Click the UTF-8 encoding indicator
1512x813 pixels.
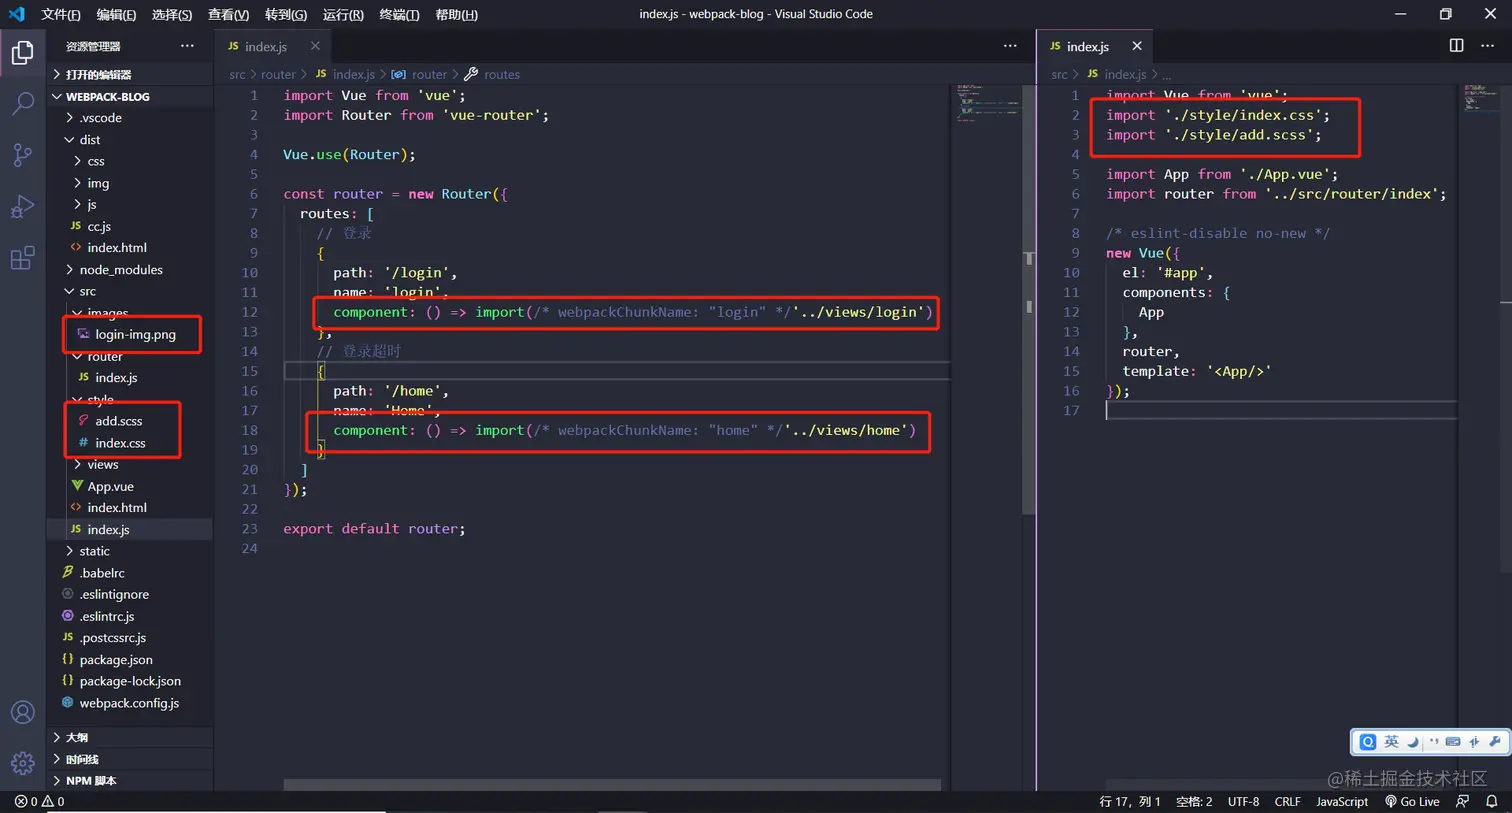click(x=1243, y=801)
